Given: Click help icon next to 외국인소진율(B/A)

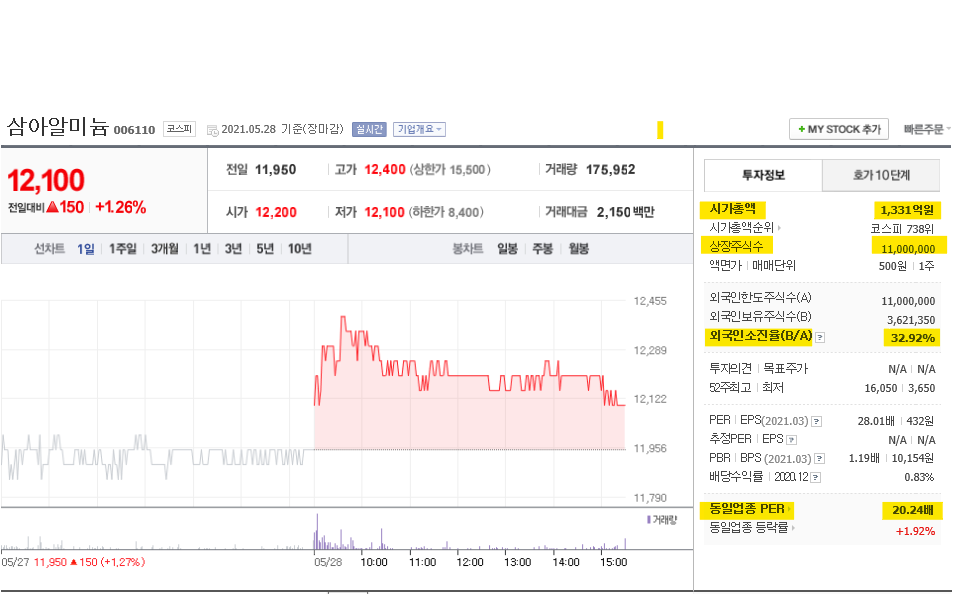Looking at the screenshot, I should (820, 338).
